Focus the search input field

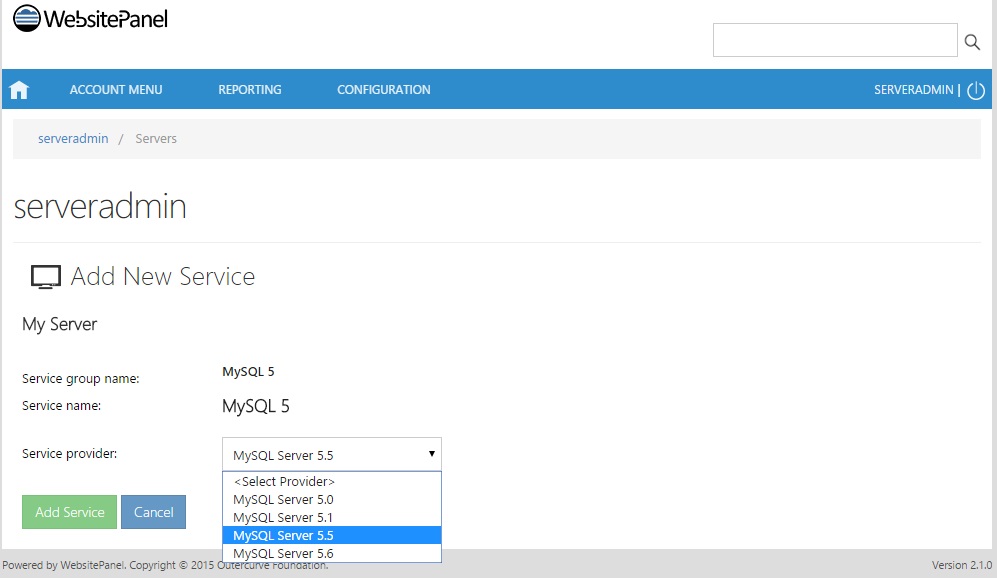point(835,40)
